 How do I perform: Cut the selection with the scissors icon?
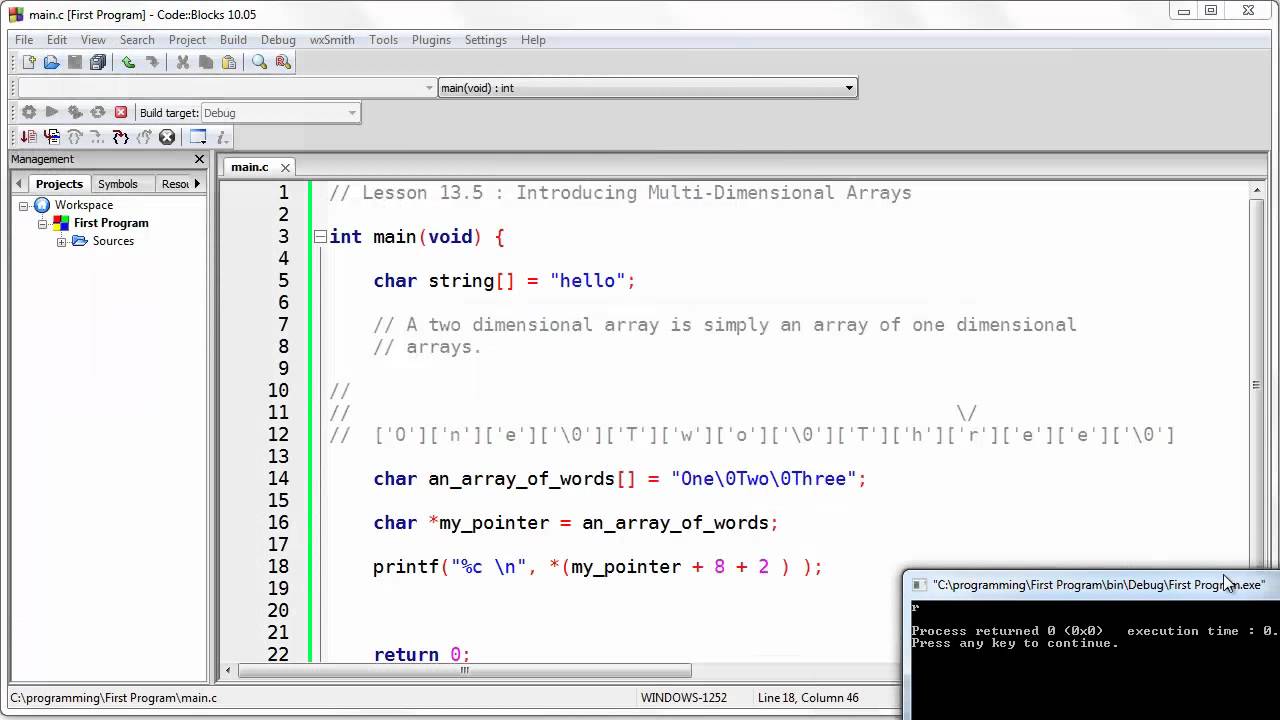click(x=183, y=62)
